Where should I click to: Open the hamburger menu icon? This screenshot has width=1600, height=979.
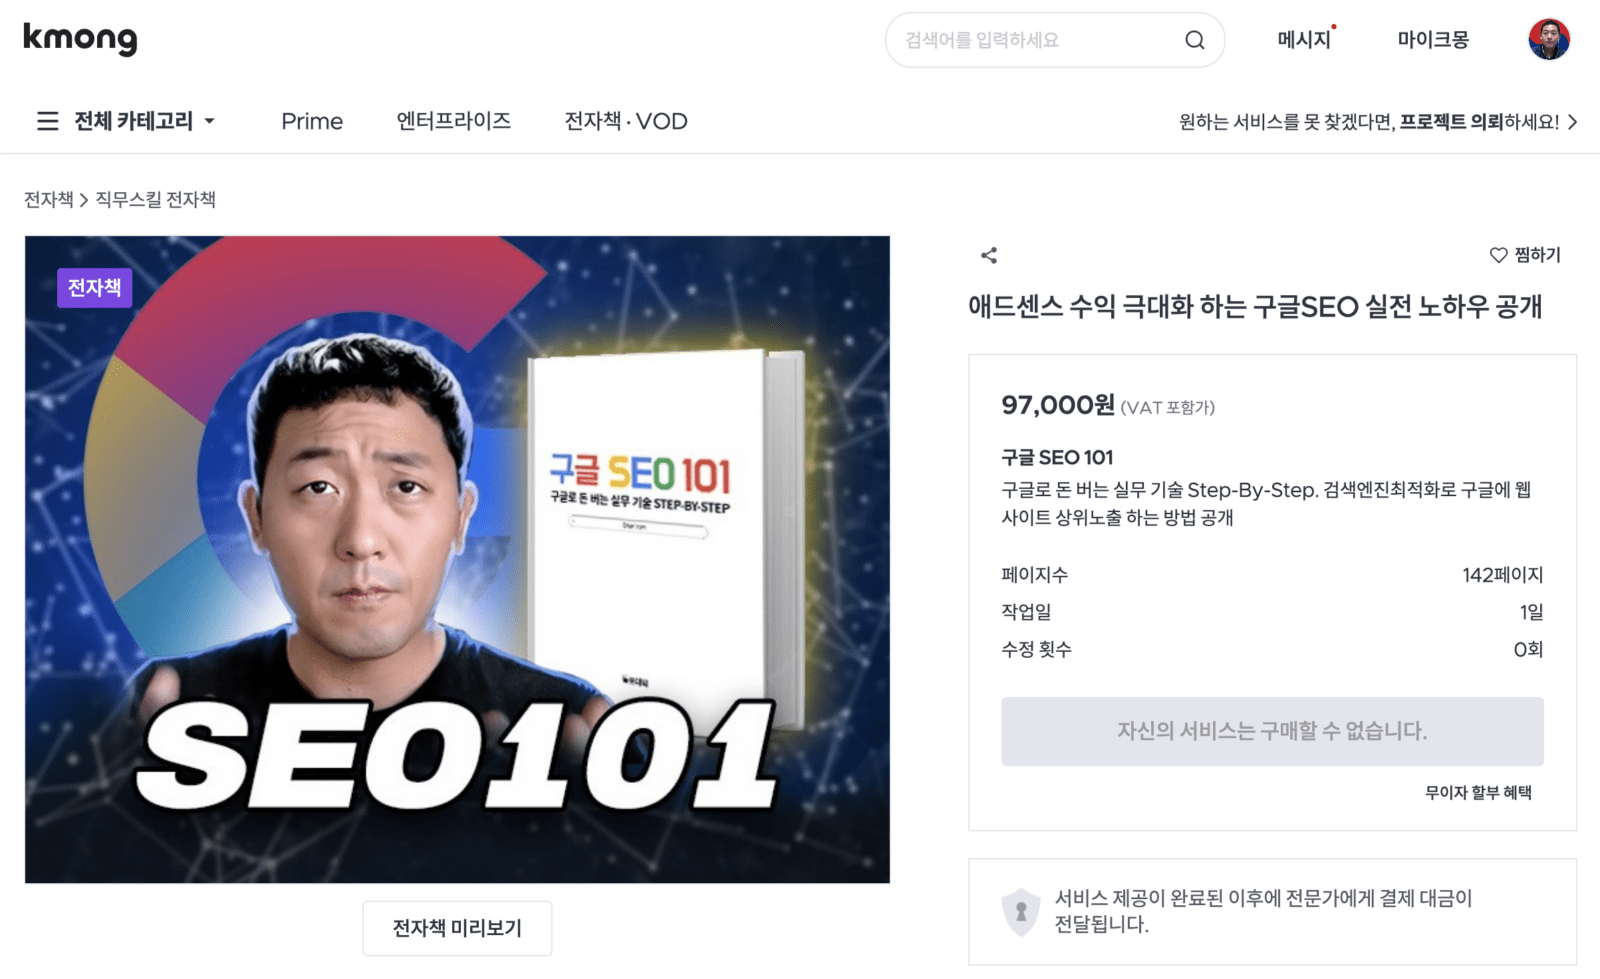[47, 121]
